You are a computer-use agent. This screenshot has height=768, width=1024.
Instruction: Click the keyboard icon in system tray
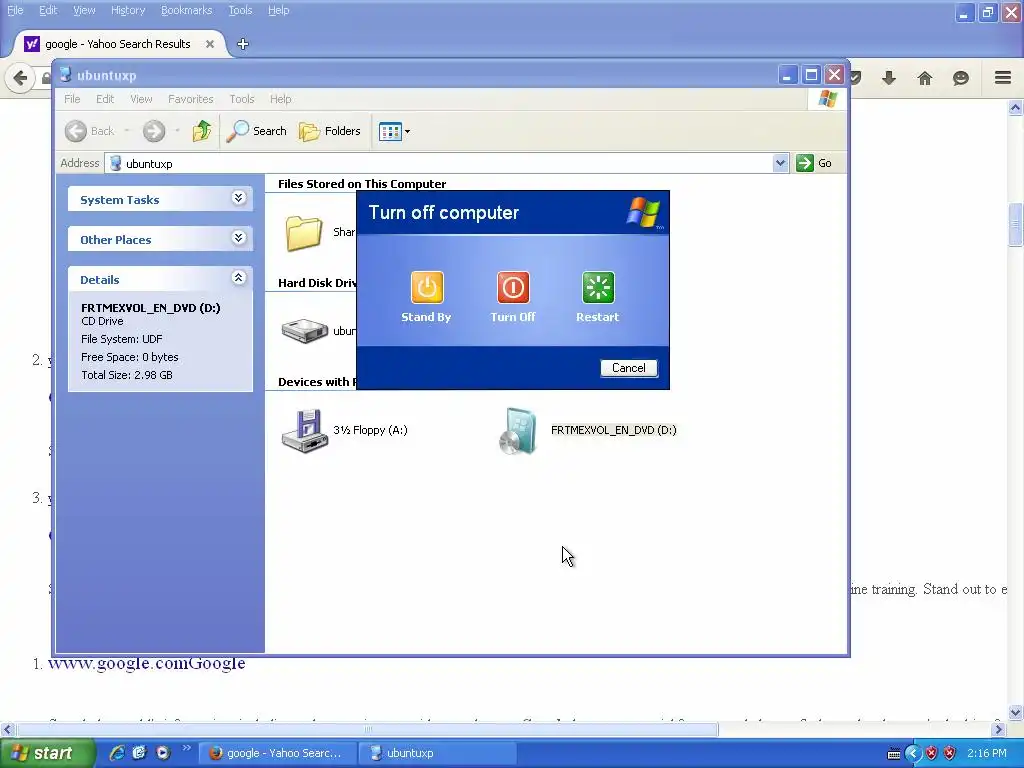(894, 754)
